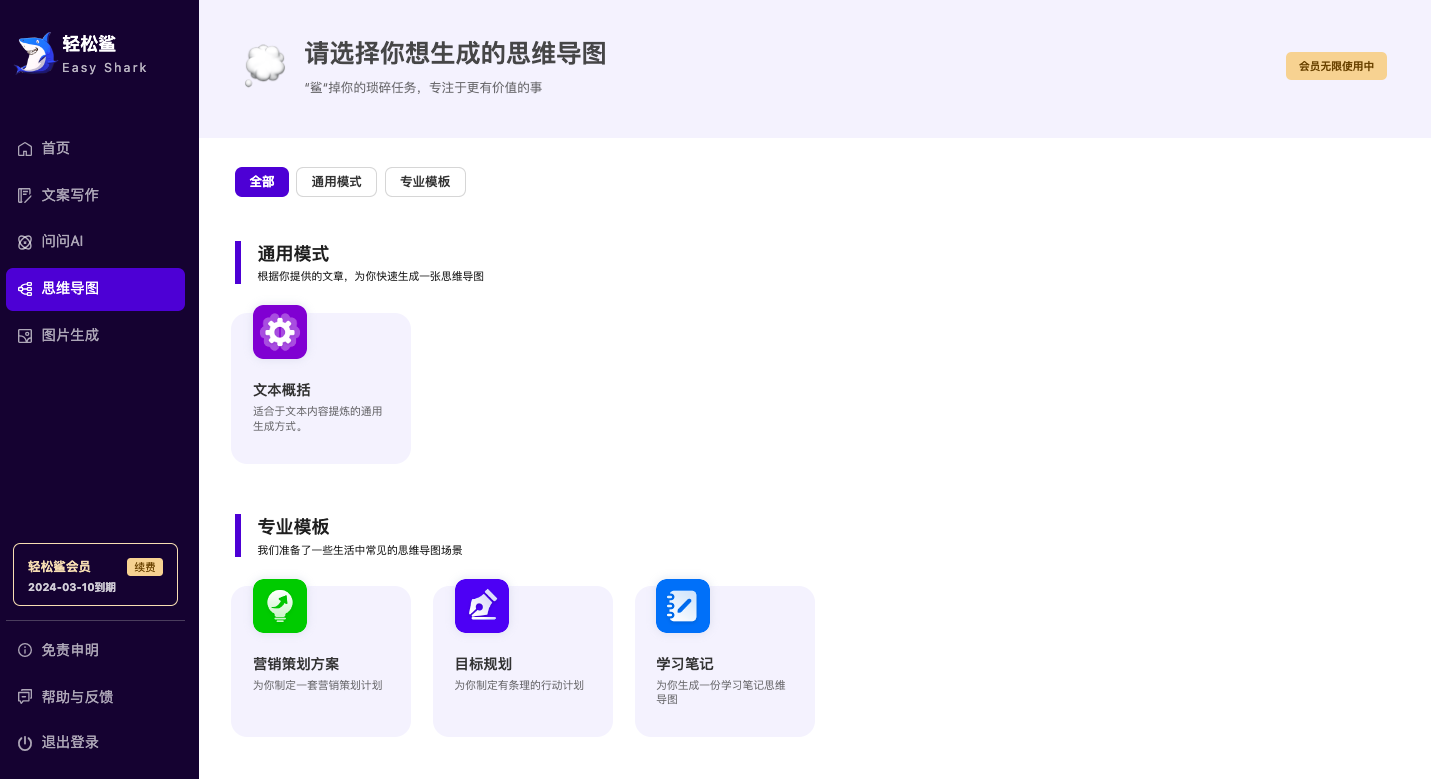Image resolution: width=1431 pixels, height=779 pixels.
Task: Click the notebook icon on 学习笔记
Action: 683,606
